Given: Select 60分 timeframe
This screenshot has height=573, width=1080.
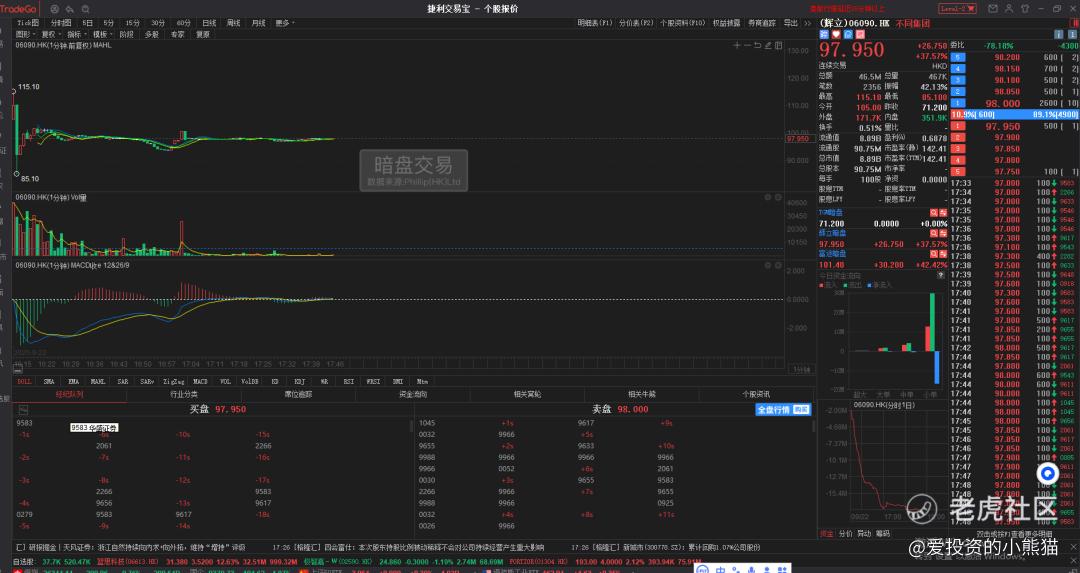Looking at the screenshot, I should coord(183,23).
